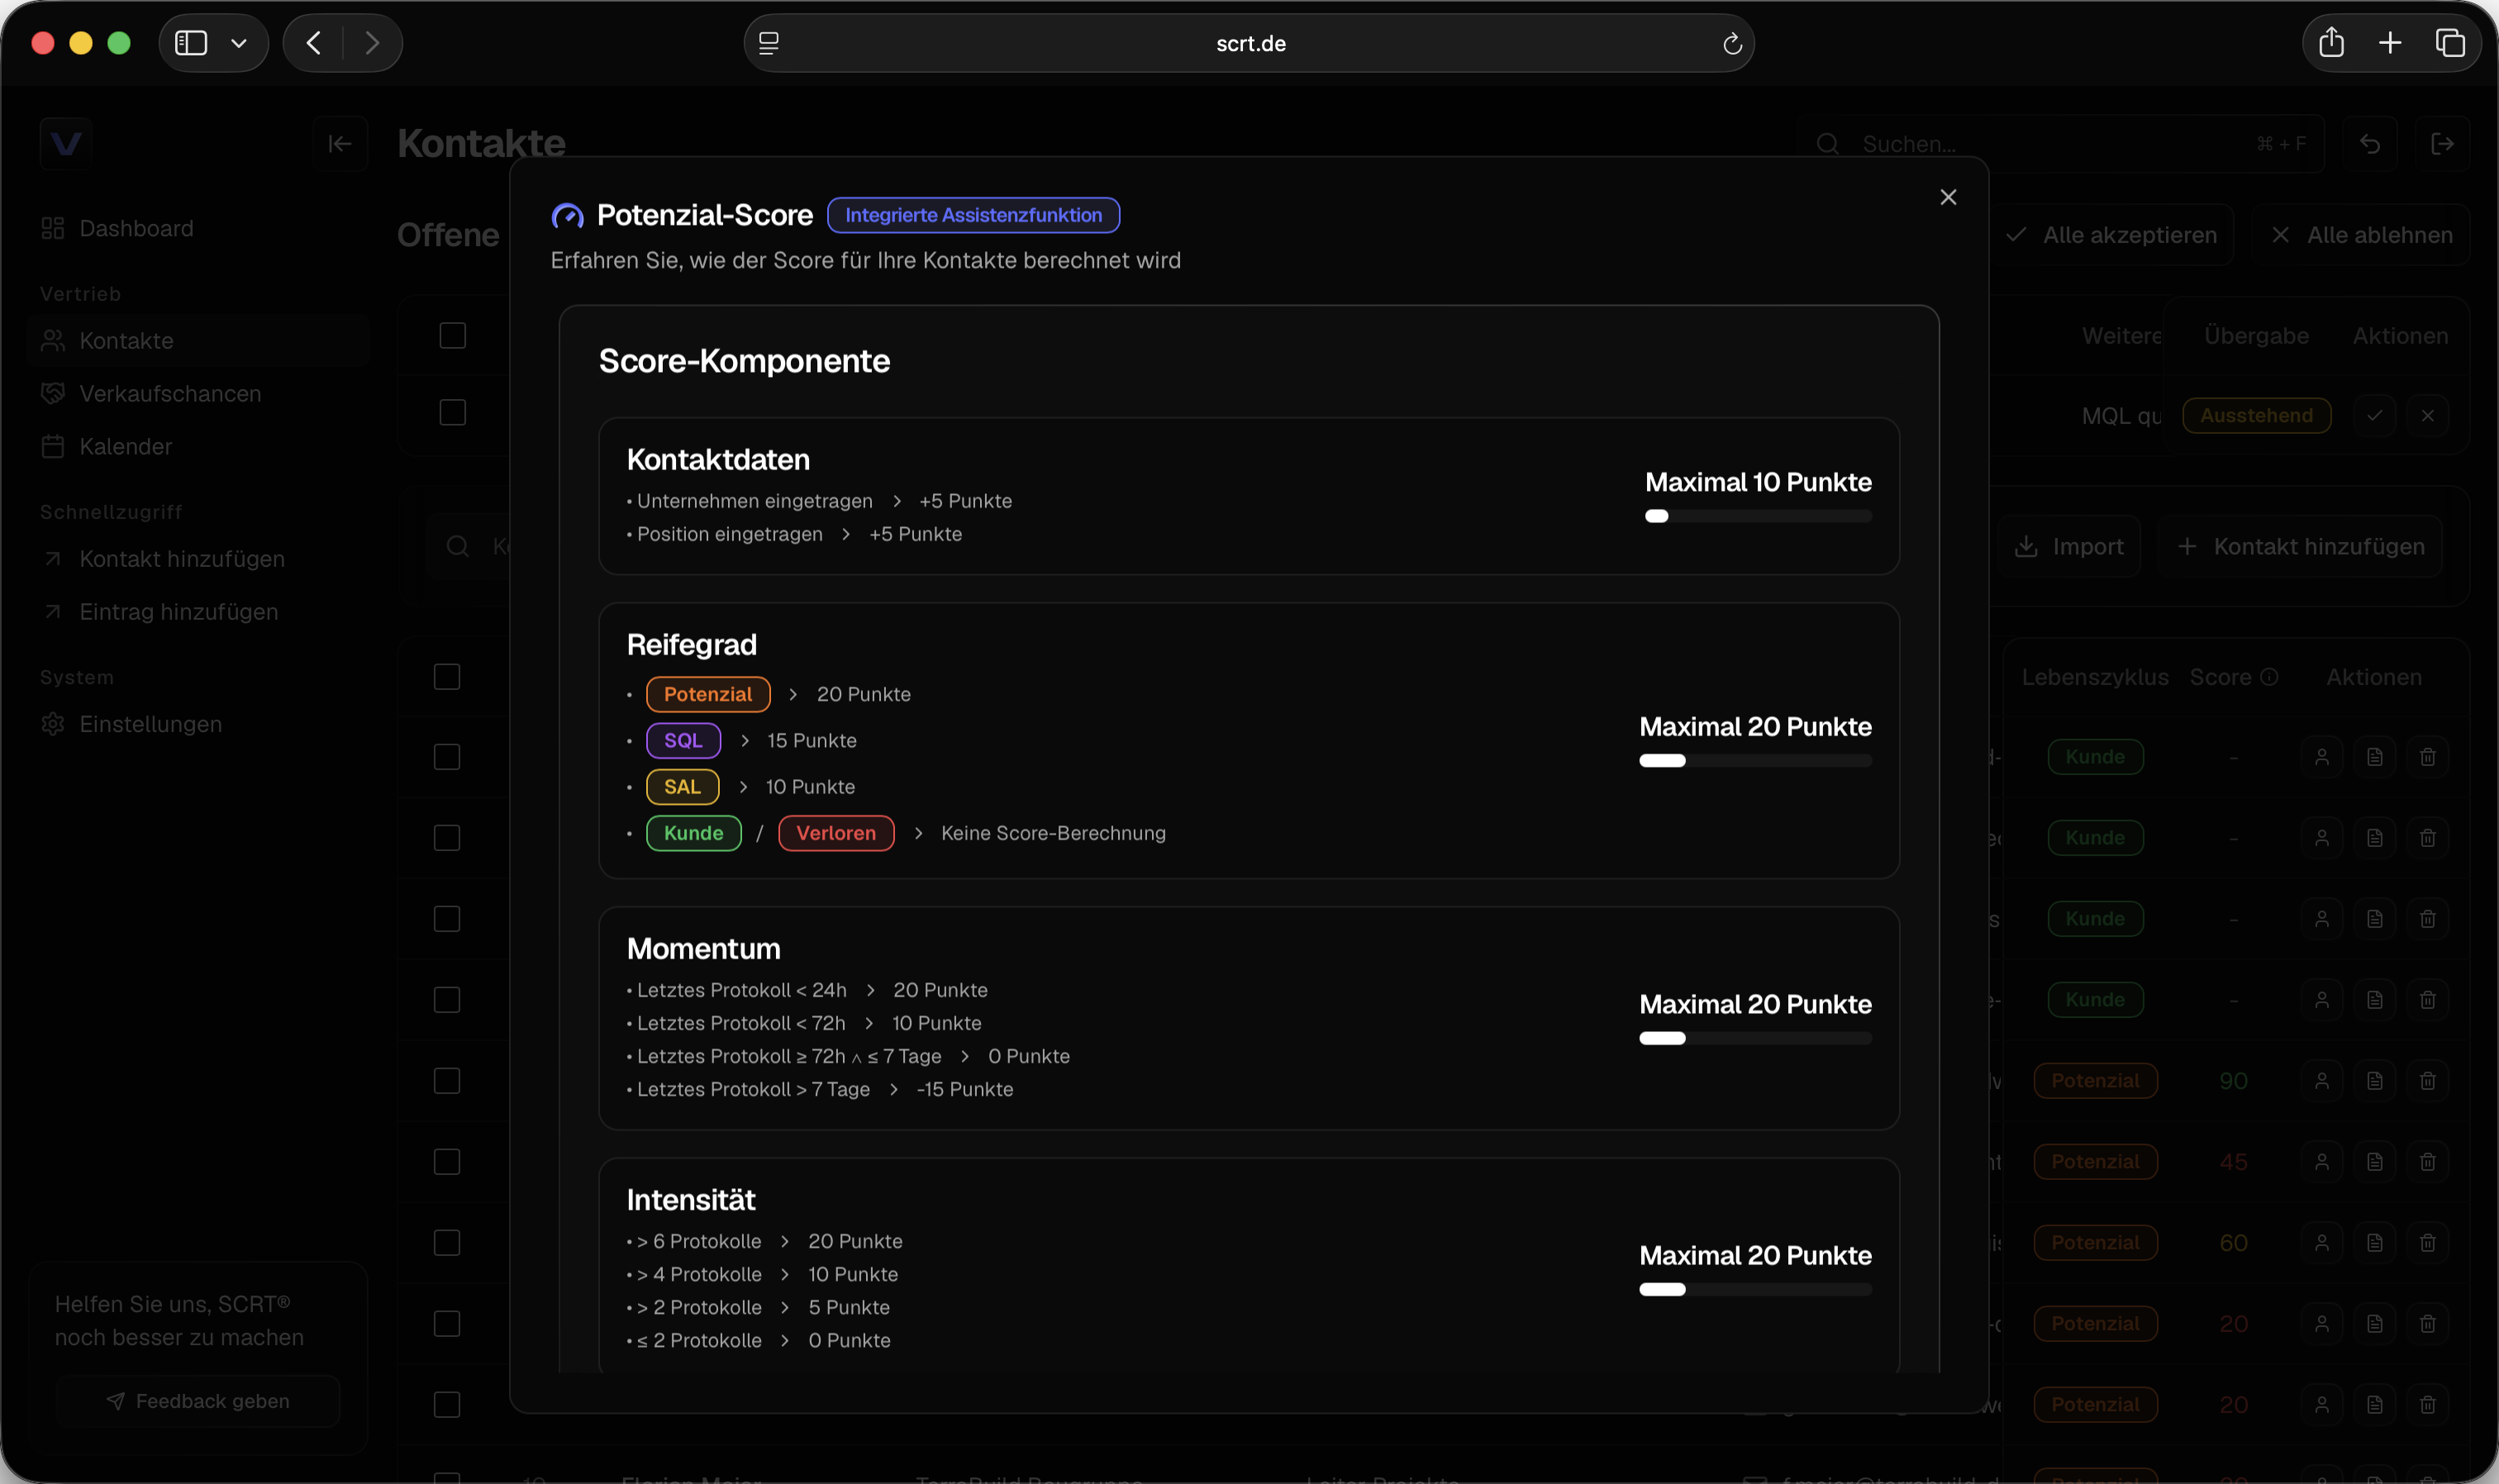Click the Kontaktdaten progress bar

click(x=1758, y=516)
